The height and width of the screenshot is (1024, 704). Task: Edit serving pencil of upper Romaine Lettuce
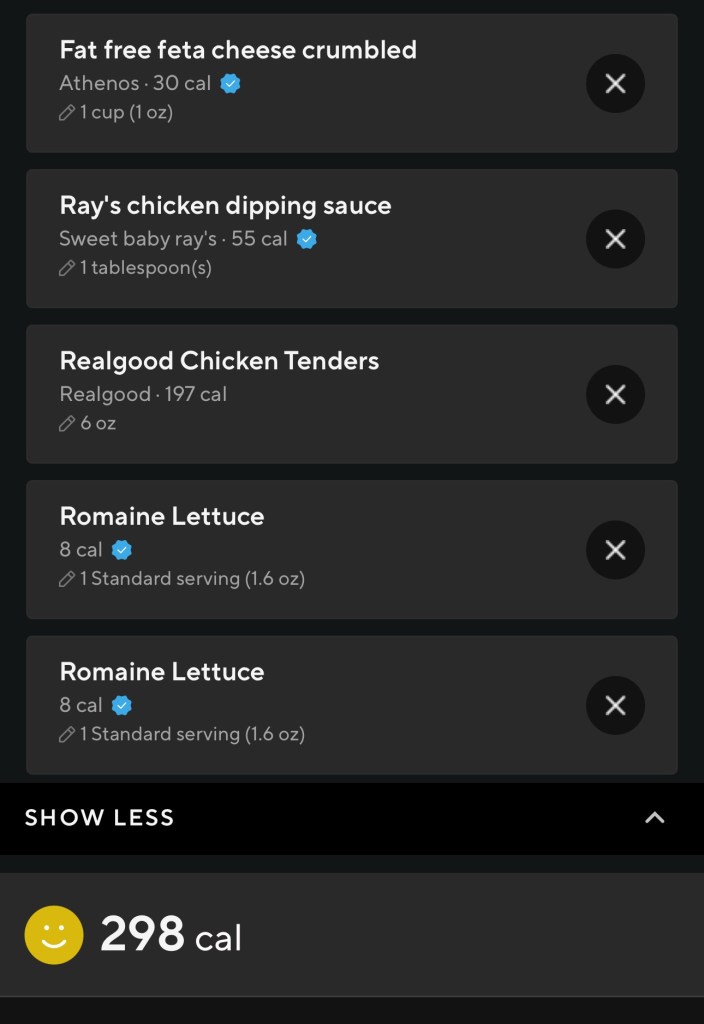[67, 579]
